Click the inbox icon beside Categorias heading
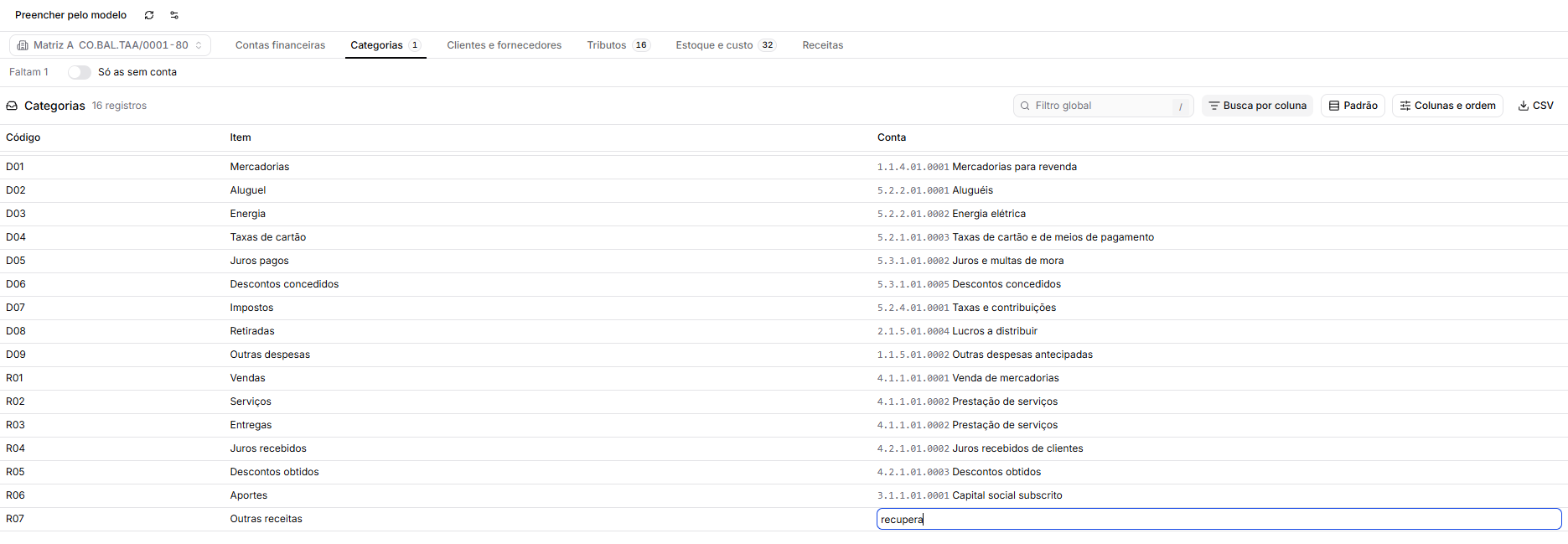Viewport: 1568px width, 544px height. click(x=12, y=105)
